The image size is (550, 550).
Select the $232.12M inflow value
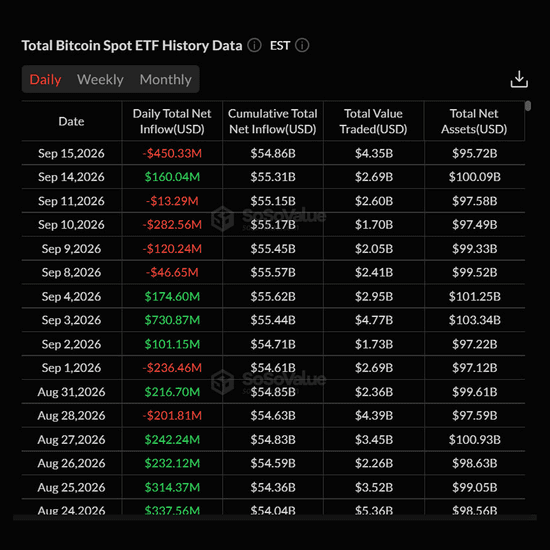pos(172,463)
